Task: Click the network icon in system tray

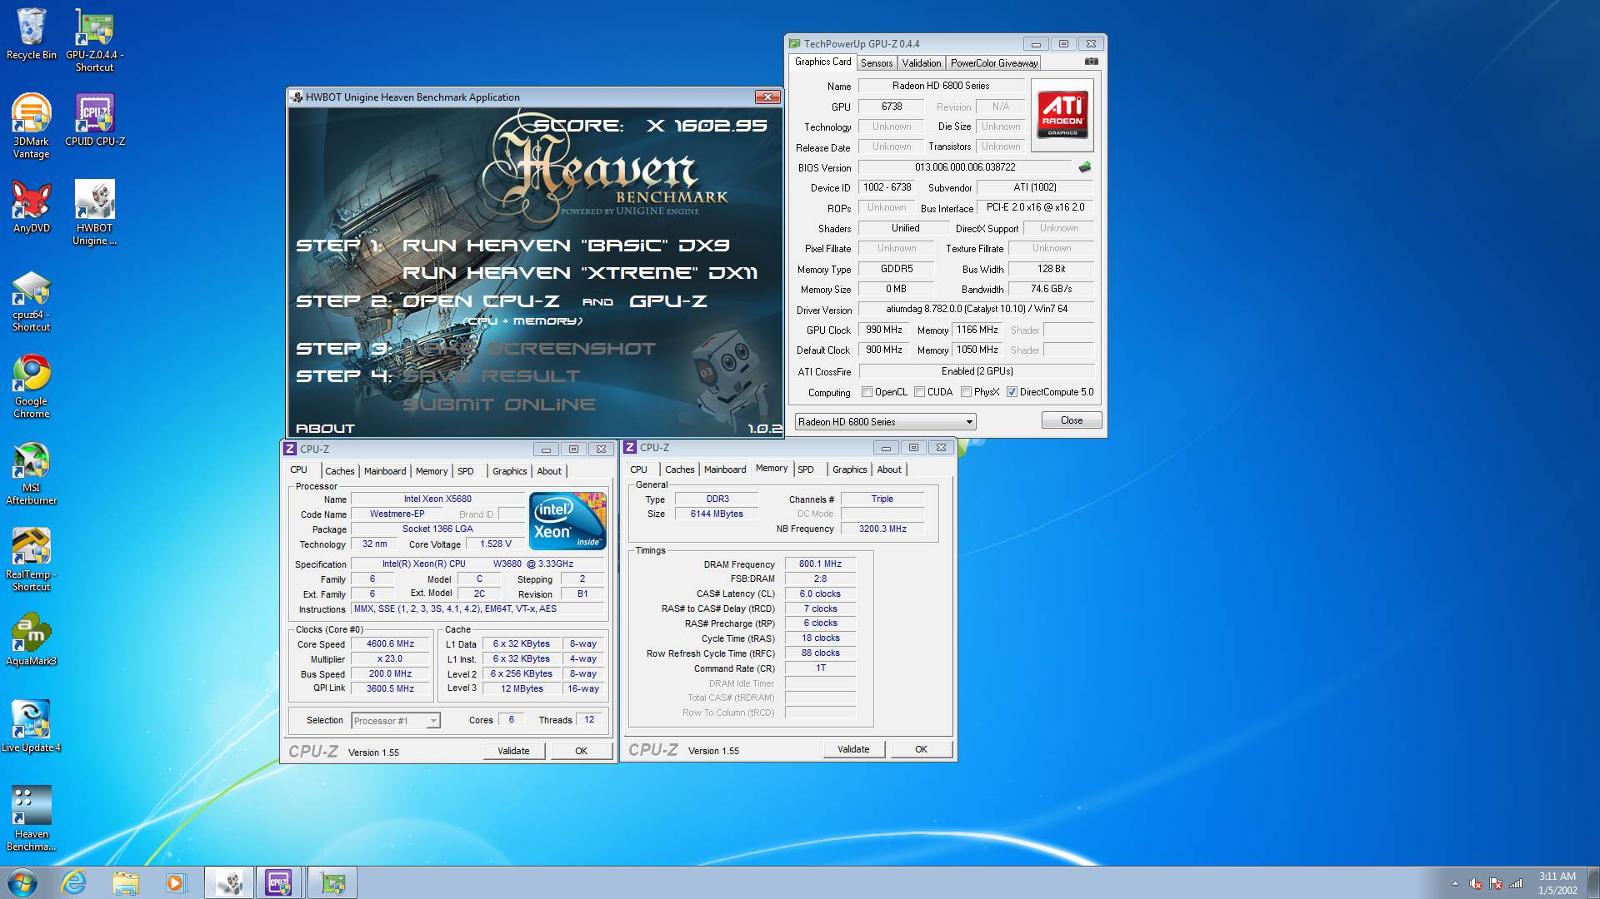Action: (1516, 883)
